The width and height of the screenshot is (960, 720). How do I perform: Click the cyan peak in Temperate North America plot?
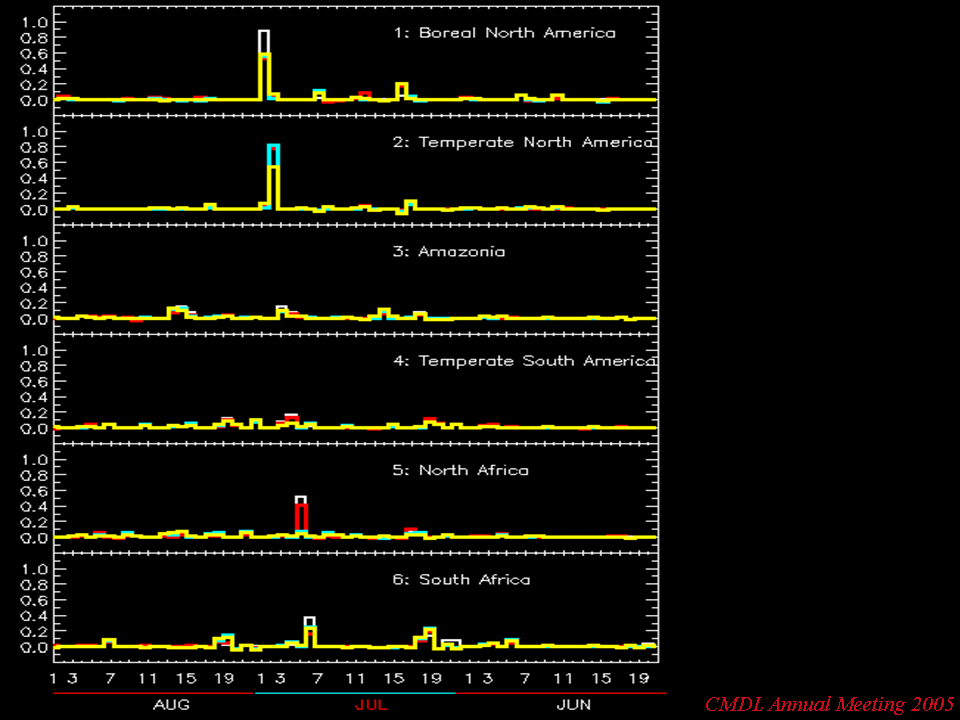click(x=274, y=155)
